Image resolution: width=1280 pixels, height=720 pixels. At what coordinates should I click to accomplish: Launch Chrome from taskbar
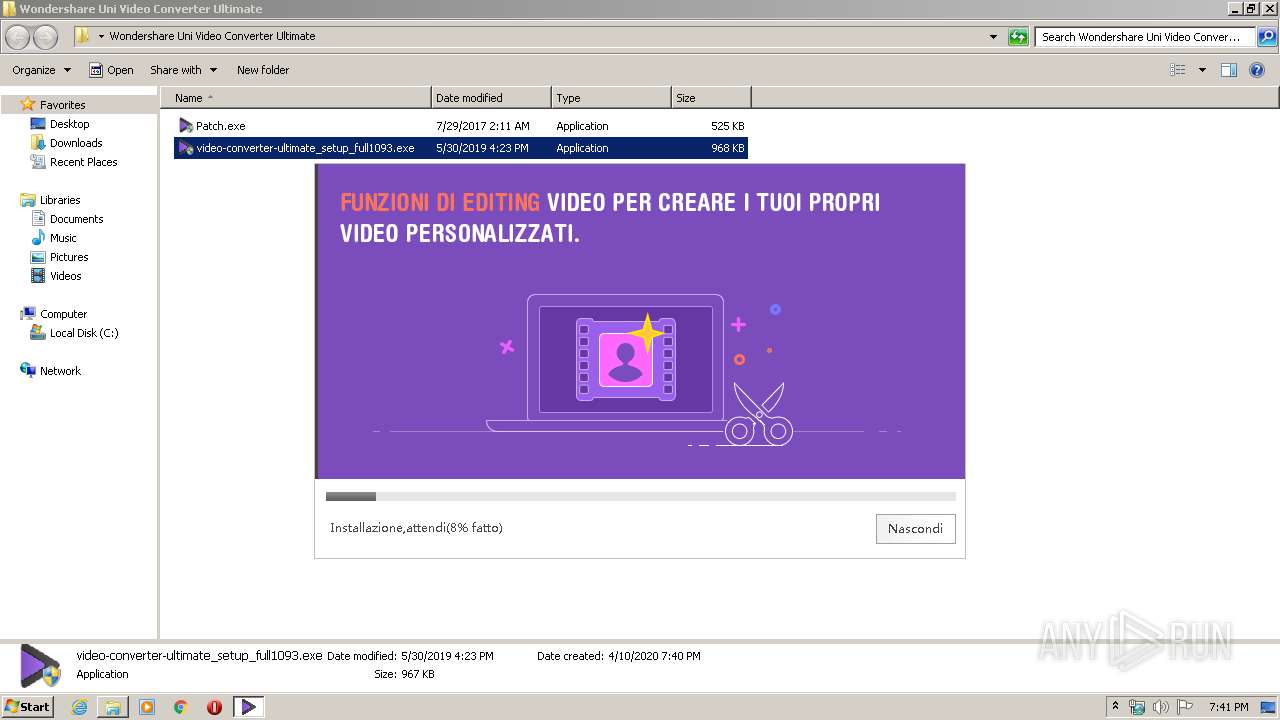(x=181, y=707)
